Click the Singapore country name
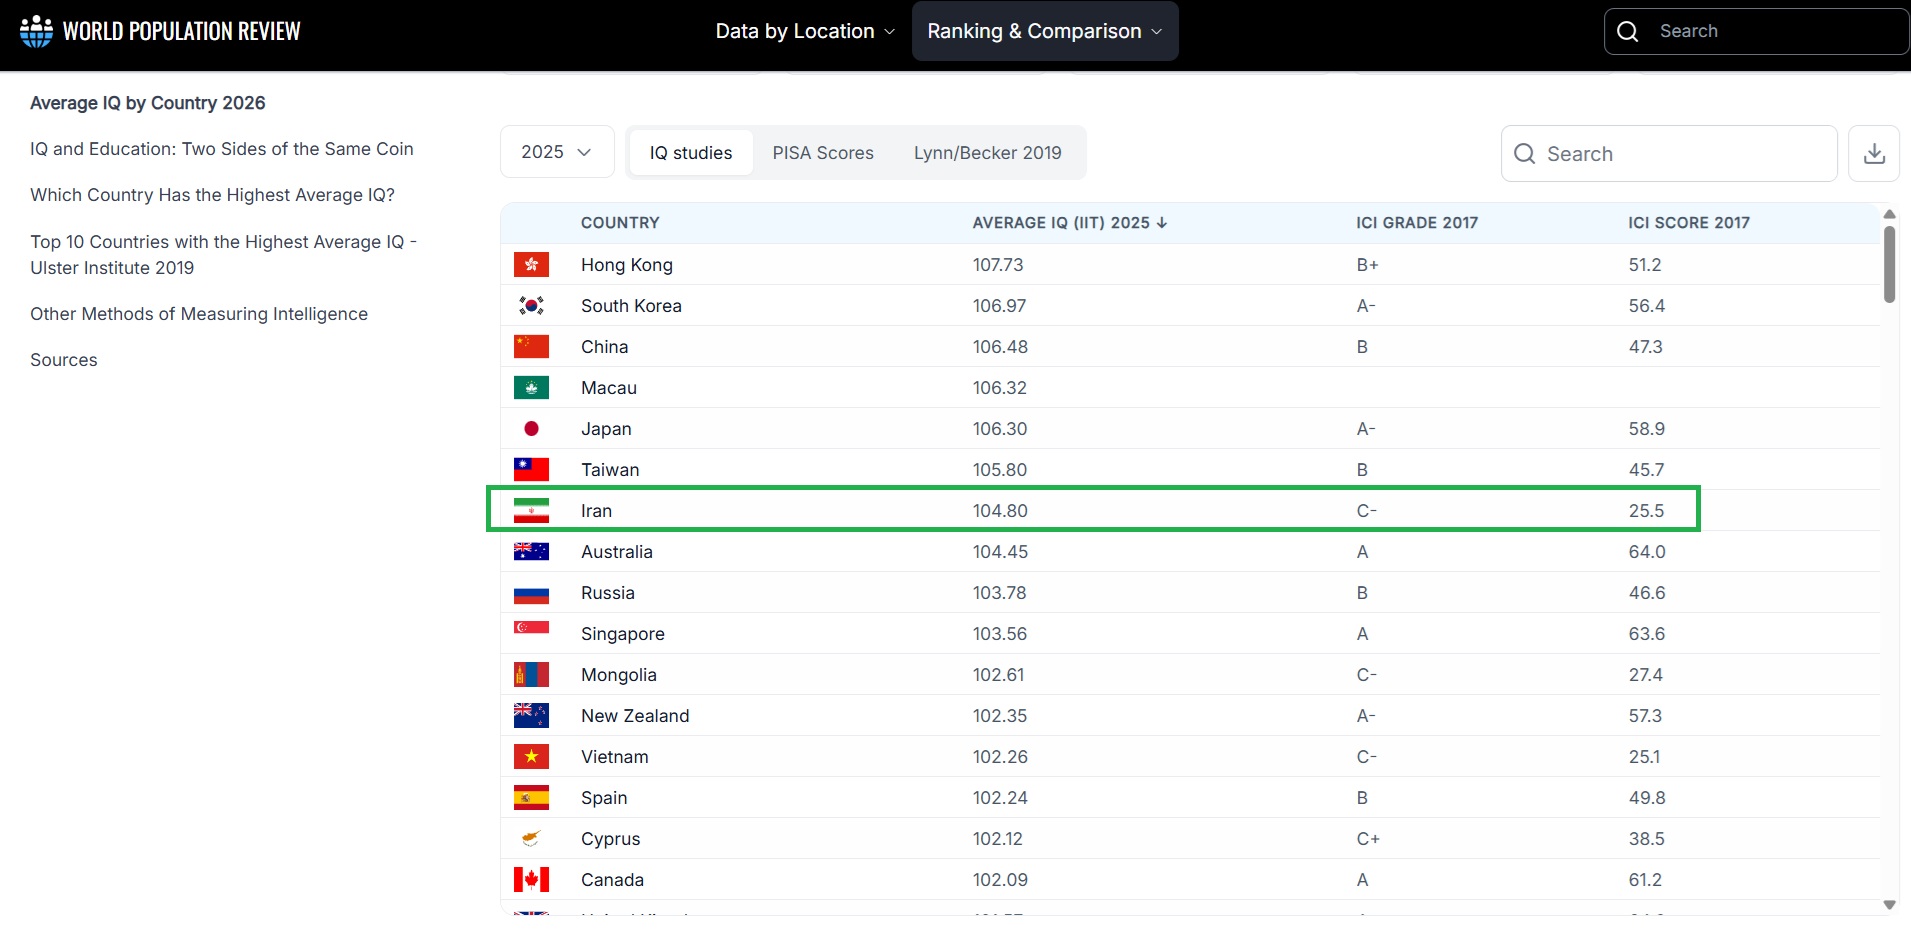The image size is (1911, 934). (x=623, y=634)
